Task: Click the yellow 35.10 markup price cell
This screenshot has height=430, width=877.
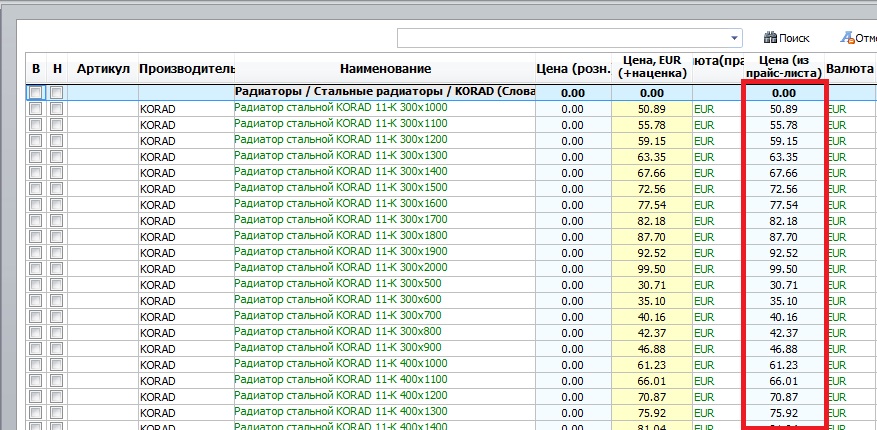Action: [x=652, y=301]
